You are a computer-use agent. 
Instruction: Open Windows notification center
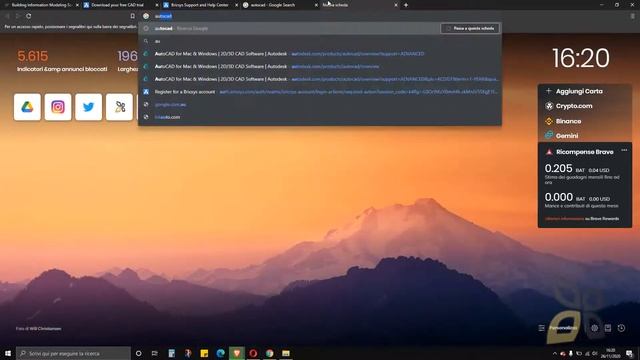(629, 353)
